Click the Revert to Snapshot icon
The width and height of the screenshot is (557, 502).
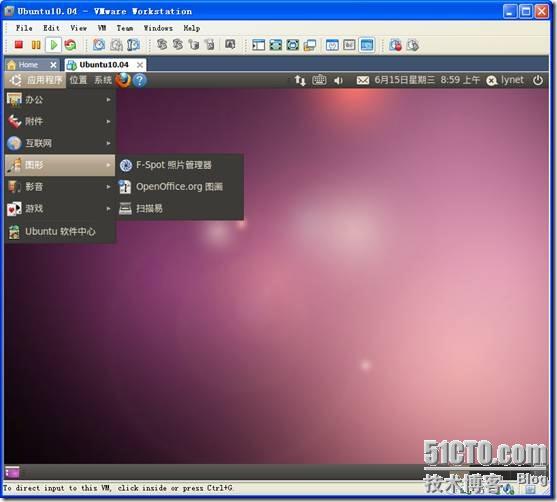click(116, 45)
